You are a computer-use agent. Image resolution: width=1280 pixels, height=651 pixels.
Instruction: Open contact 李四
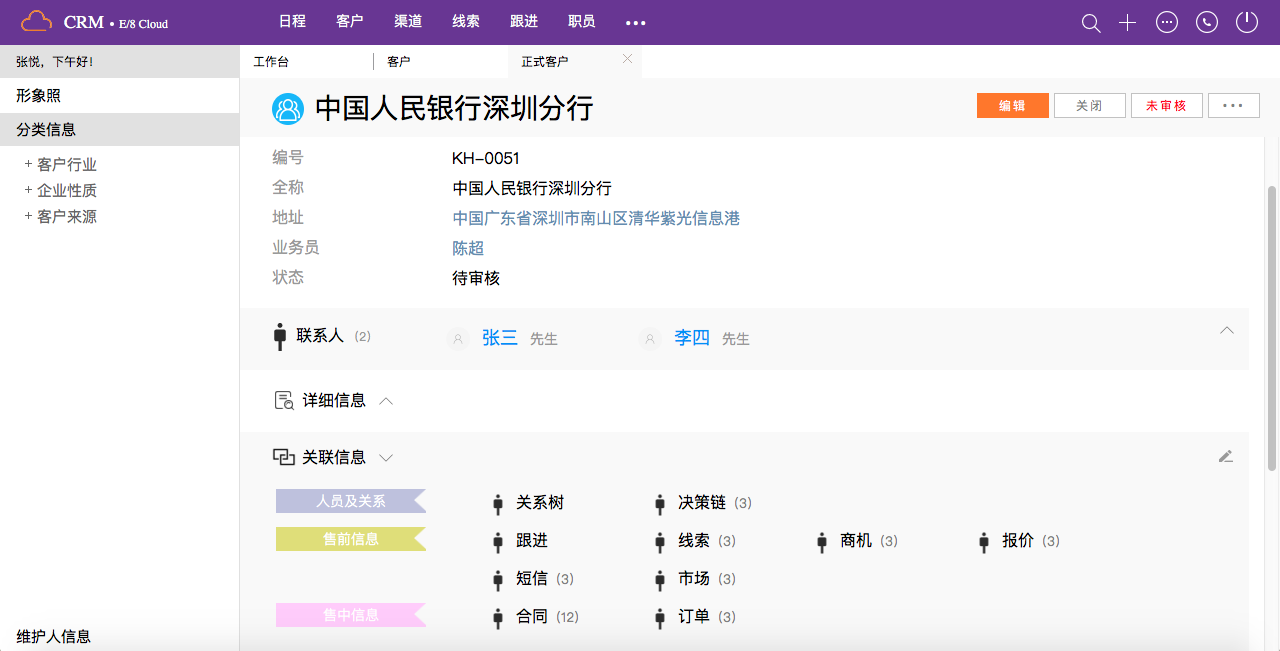692,338
